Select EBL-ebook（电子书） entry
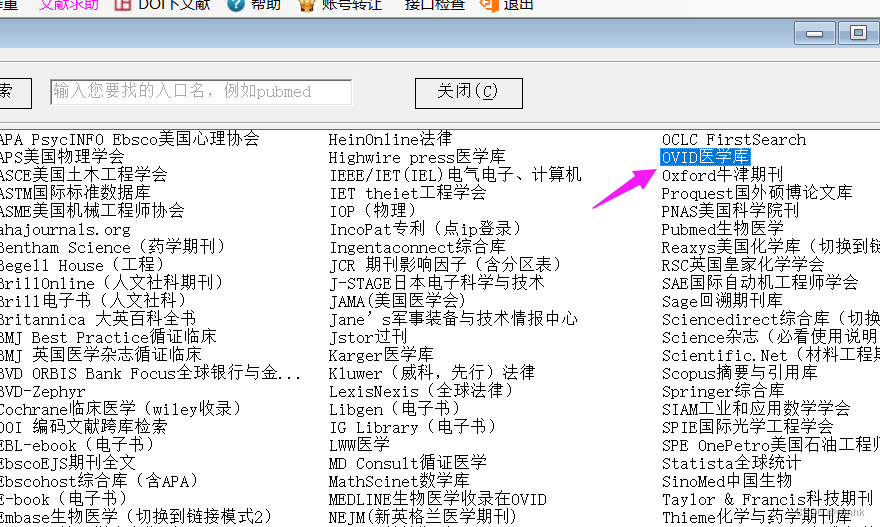 77,445
